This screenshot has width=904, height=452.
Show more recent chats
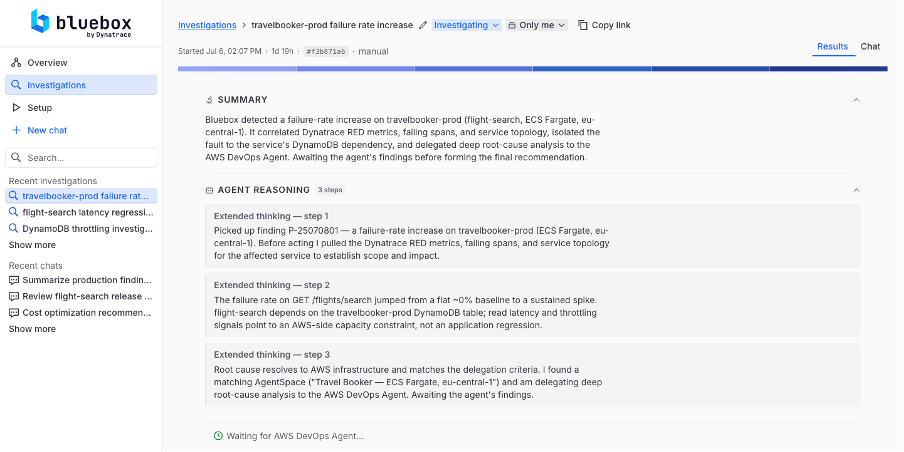(32, 329)
